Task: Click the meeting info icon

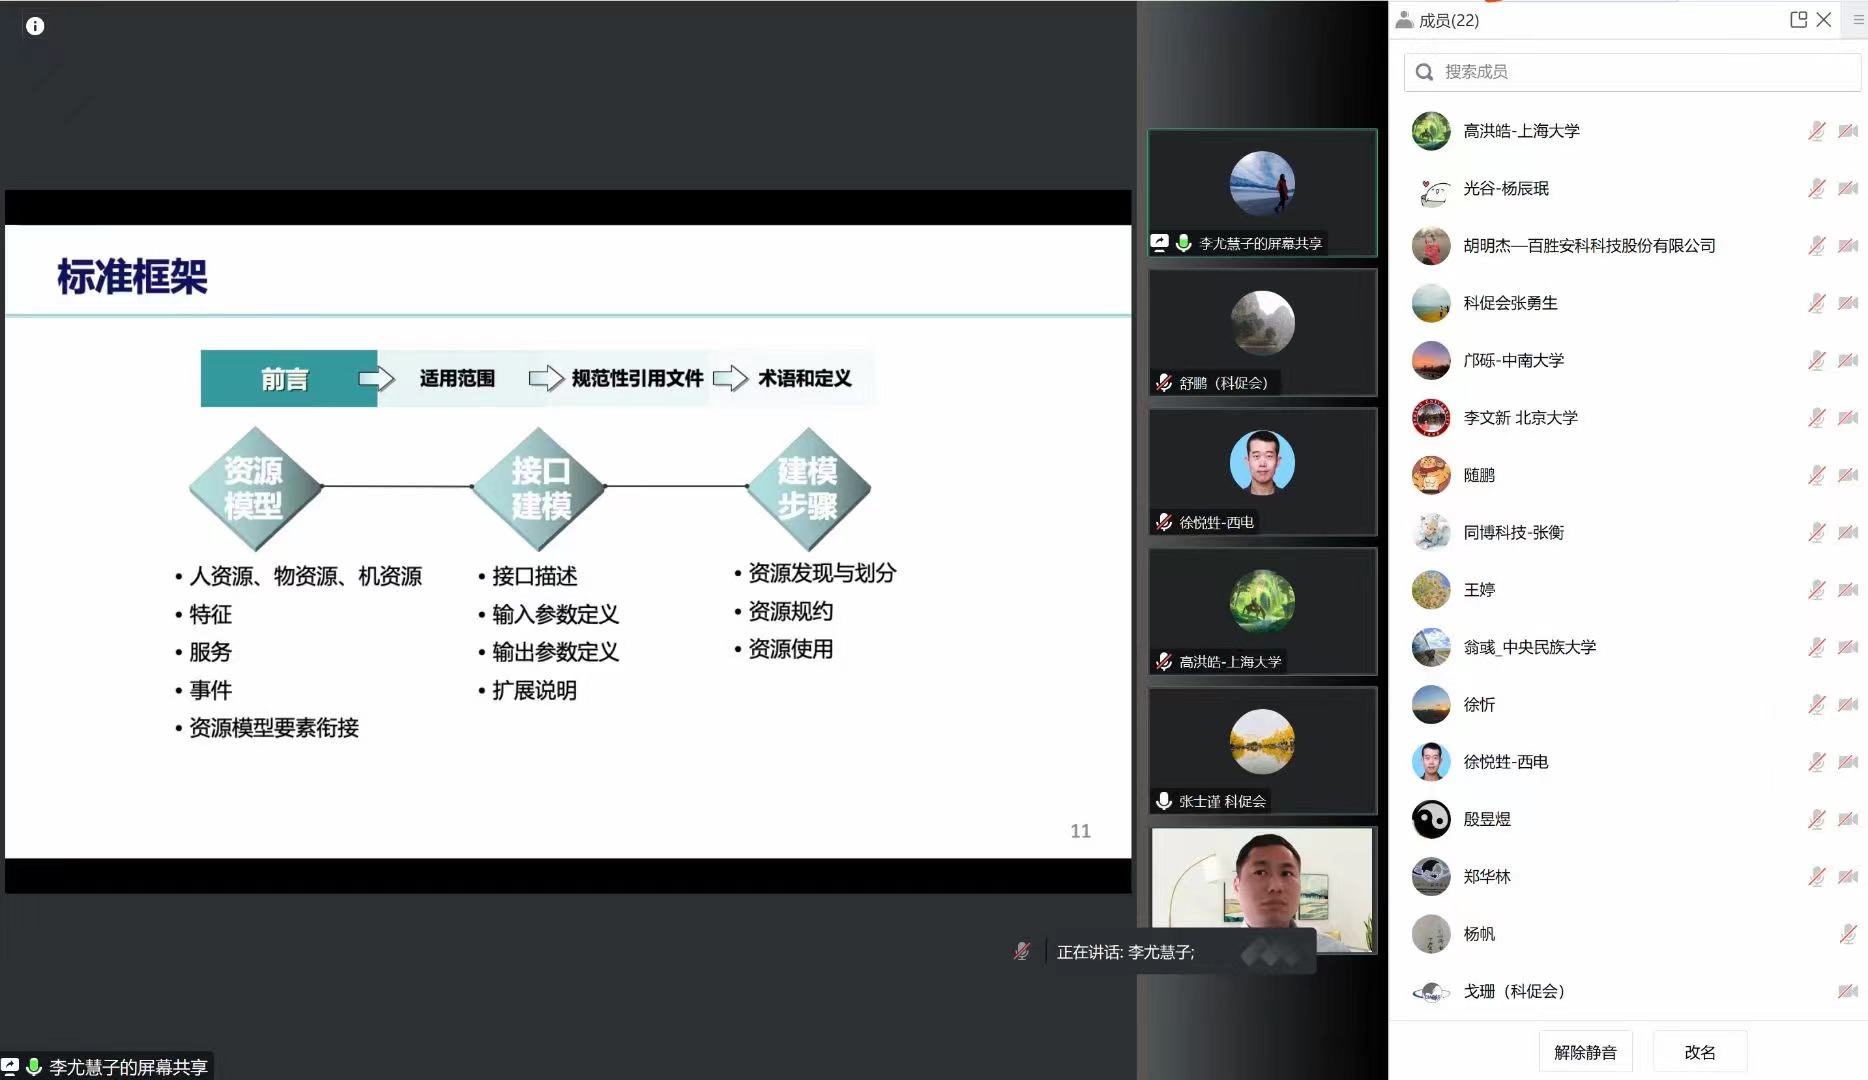Action: (x=35, y=26)
